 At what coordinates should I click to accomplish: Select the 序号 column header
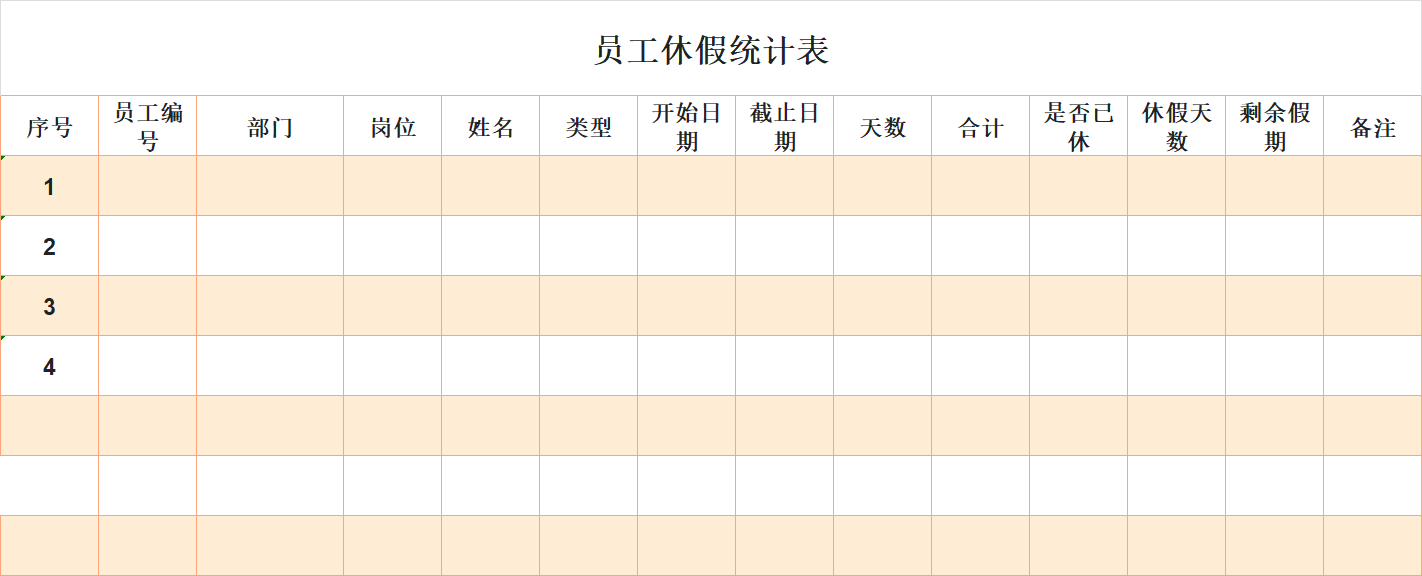click(x=51, y=126)
